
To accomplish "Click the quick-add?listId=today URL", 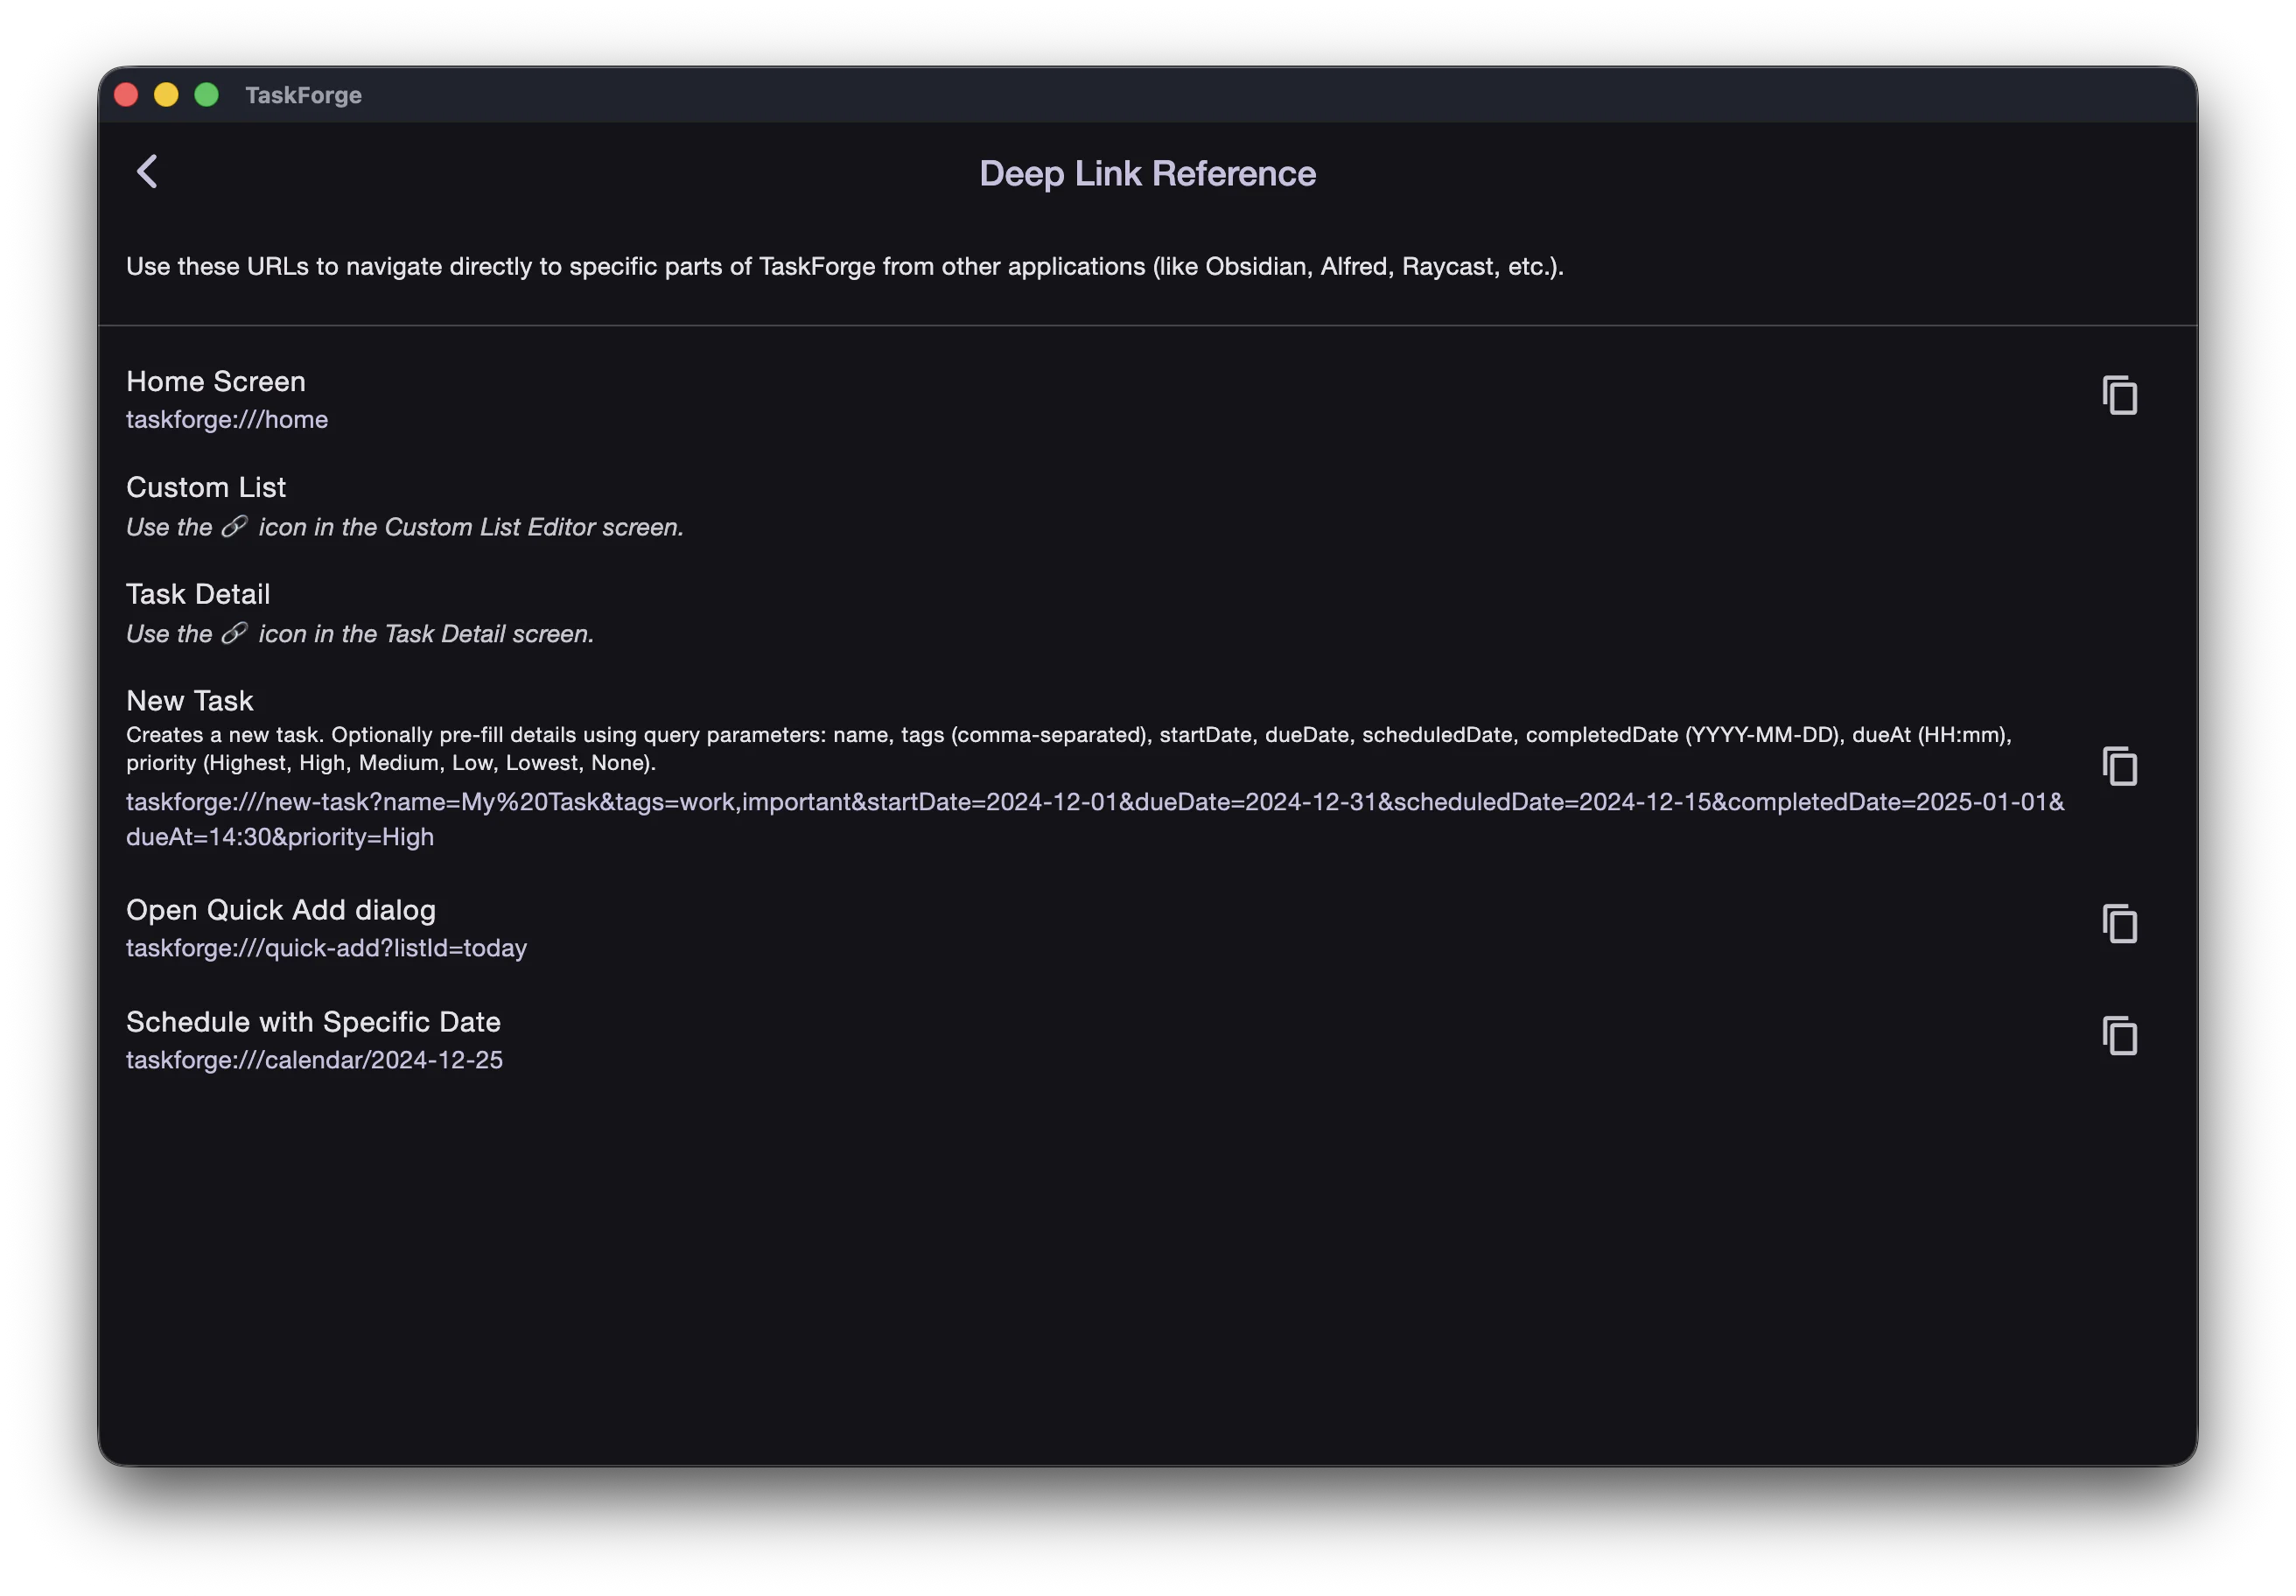I will point(326,948).
